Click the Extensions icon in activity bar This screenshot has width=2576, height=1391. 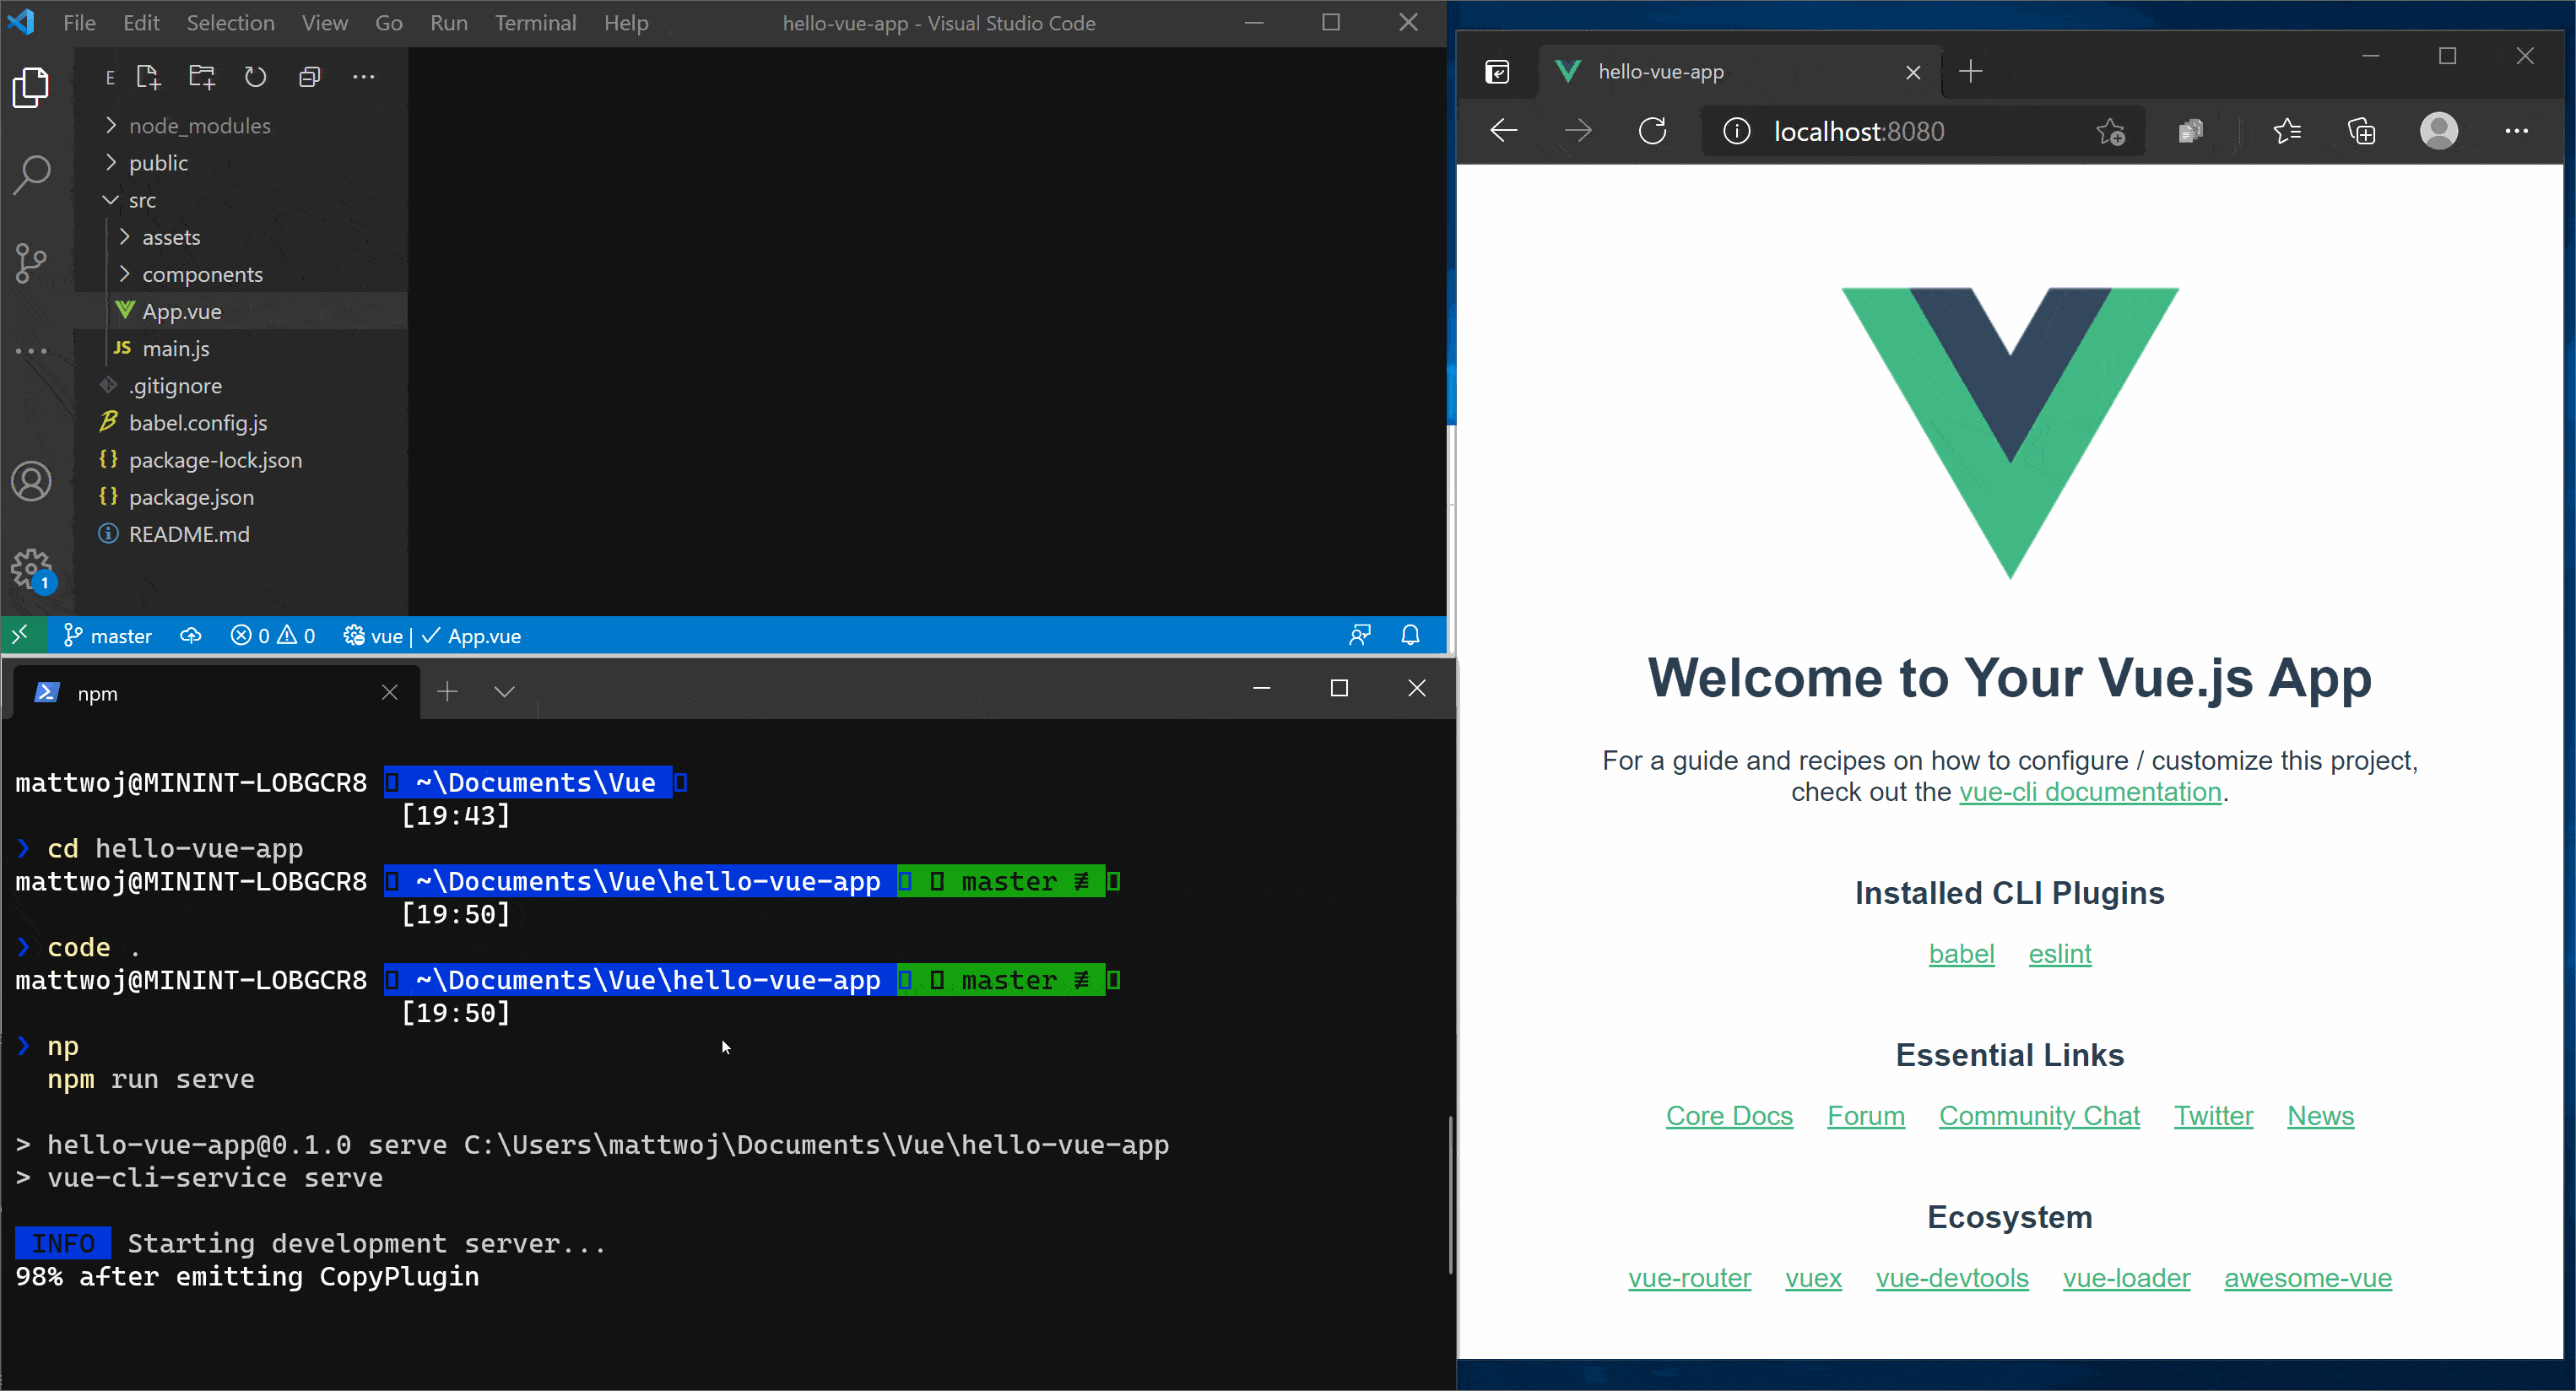(x=35, y=349)
